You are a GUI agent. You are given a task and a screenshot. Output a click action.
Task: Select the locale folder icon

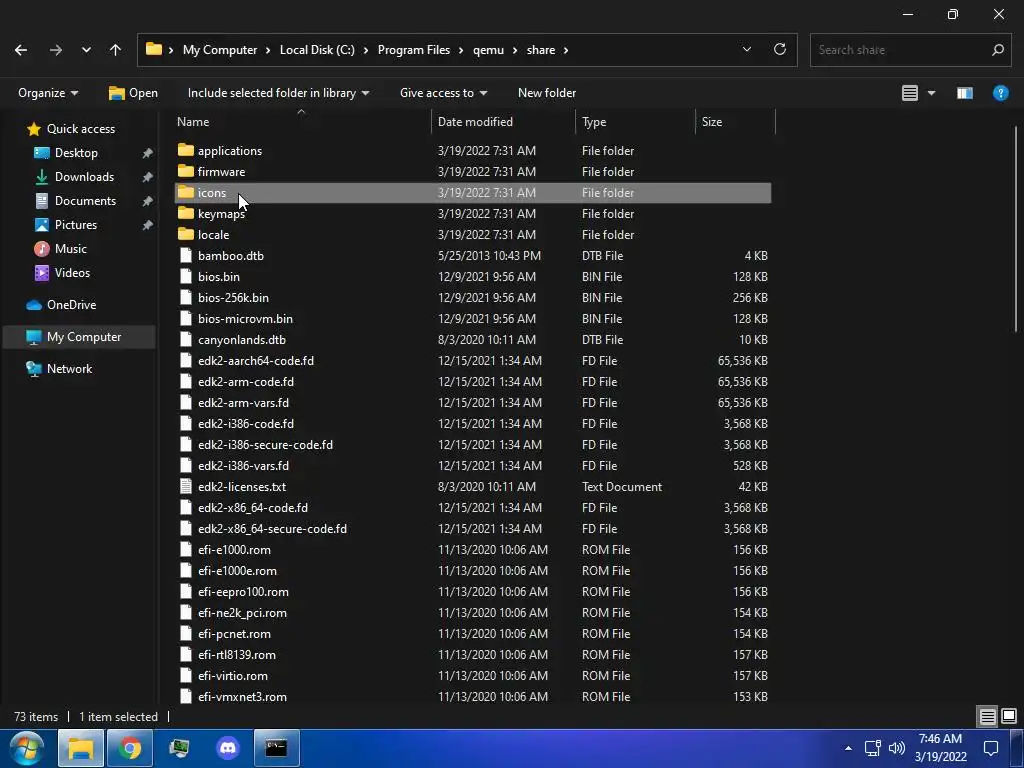[185, 234]
